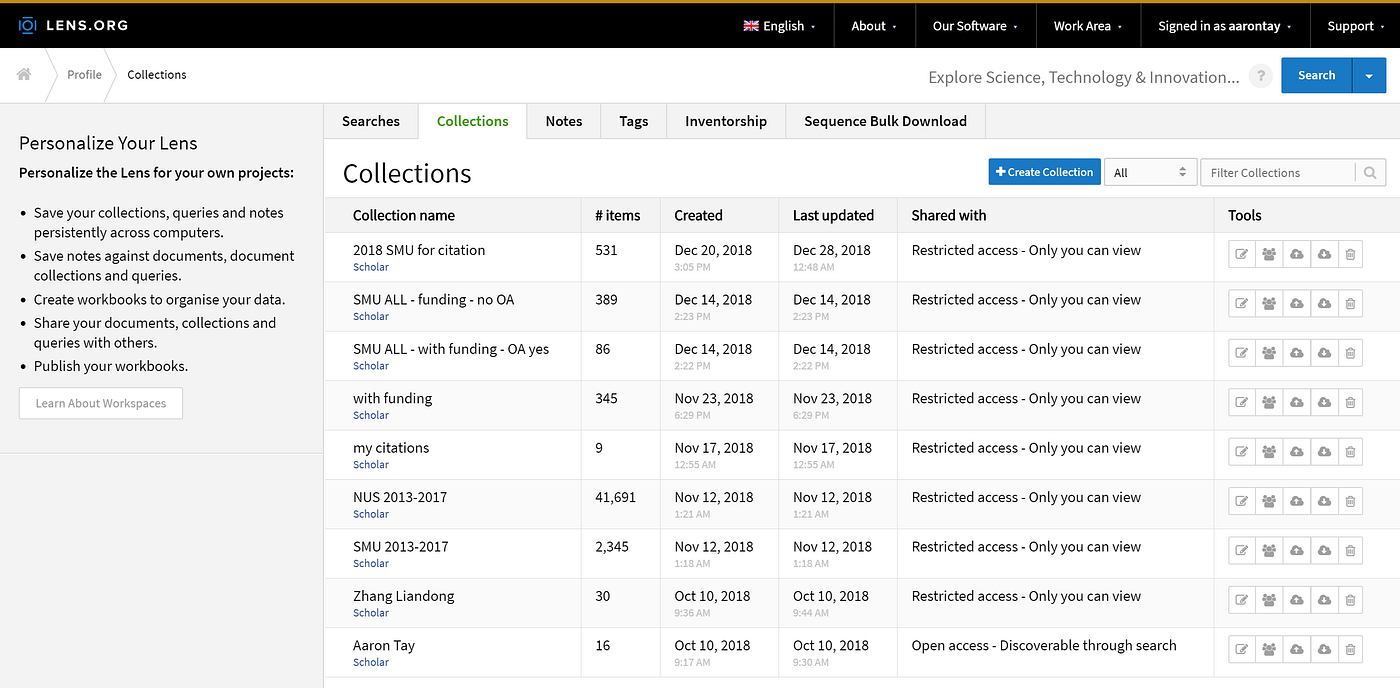The width and height of the screenshot is (1400, 688).
Task: Edit the 'my citations' collection
Action: (1242, 452)
